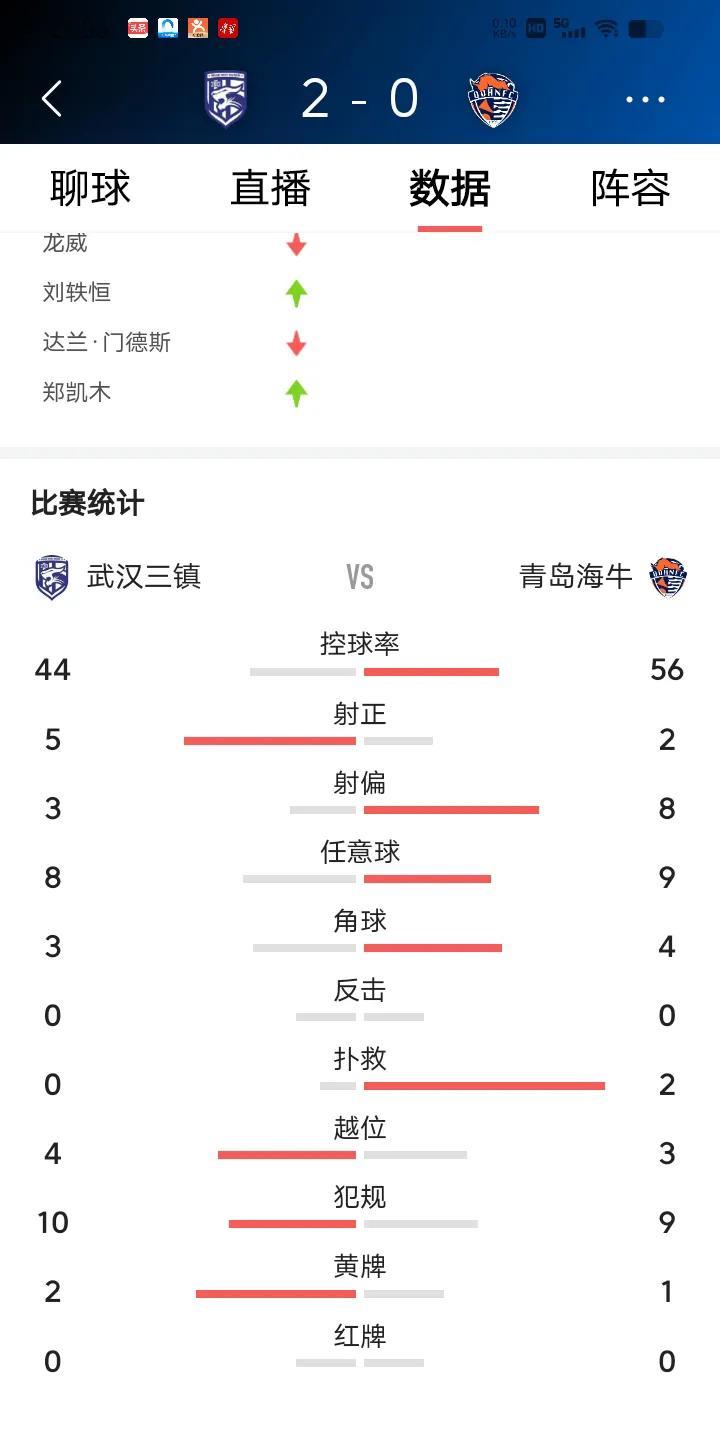This screenshot has width=720, height=1440.
Task: Tap the 青岛海牛 team logo in statistics
Action: click(x=668, y=577)
